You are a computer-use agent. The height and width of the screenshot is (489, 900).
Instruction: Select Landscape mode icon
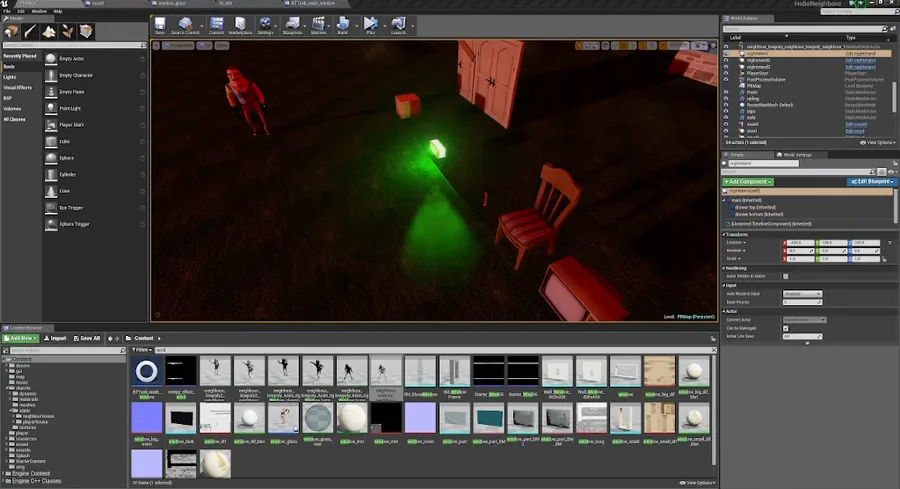[49, 32]
